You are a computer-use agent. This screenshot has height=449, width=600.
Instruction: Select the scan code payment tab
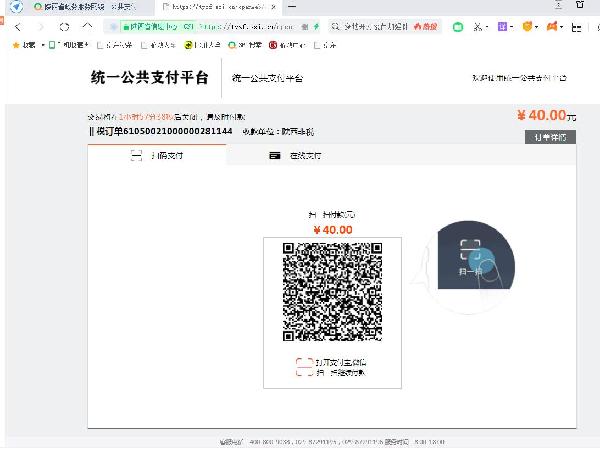pos(157,155)
